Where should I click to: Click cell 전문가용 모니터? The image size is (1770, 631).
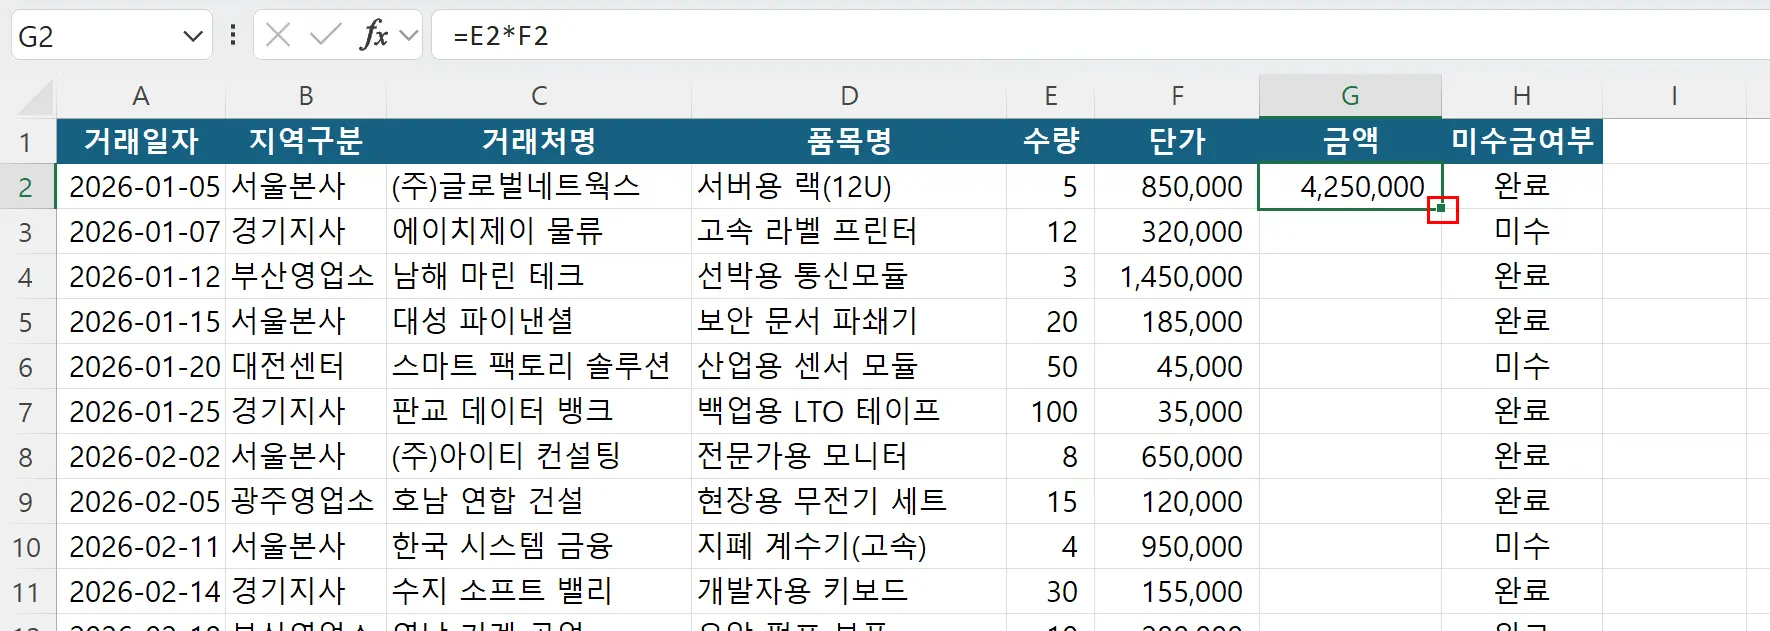849,457
